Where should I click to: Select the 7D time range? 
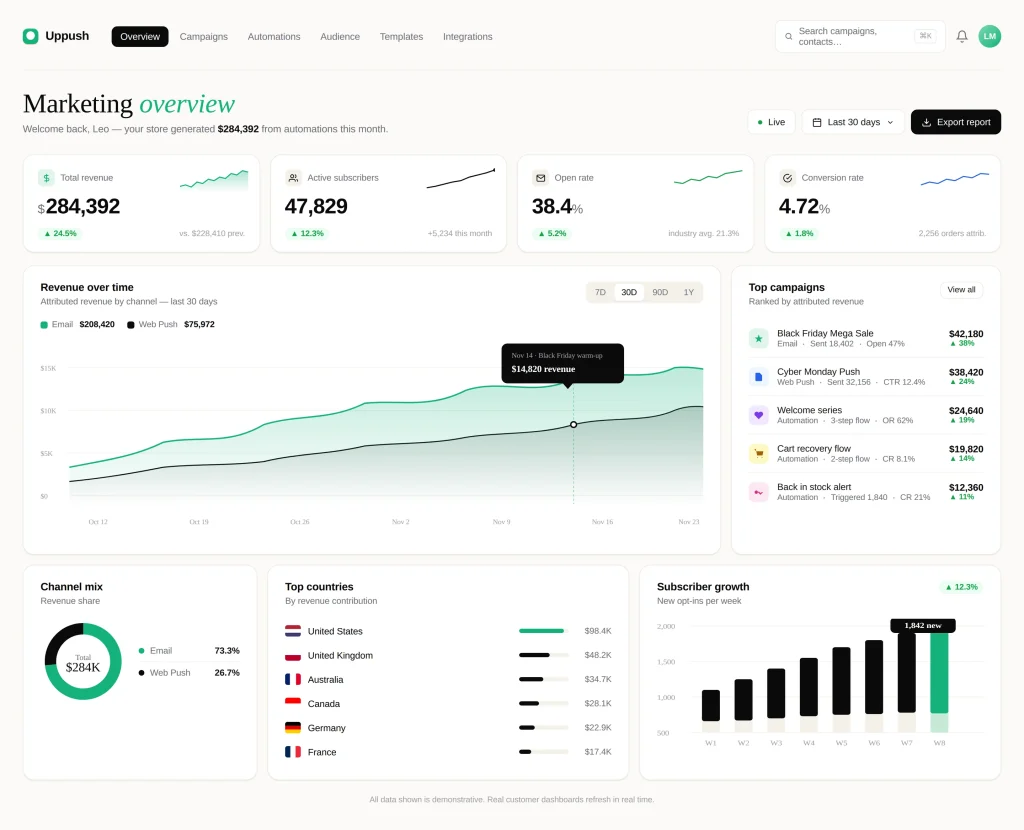[x=600, y=292]
